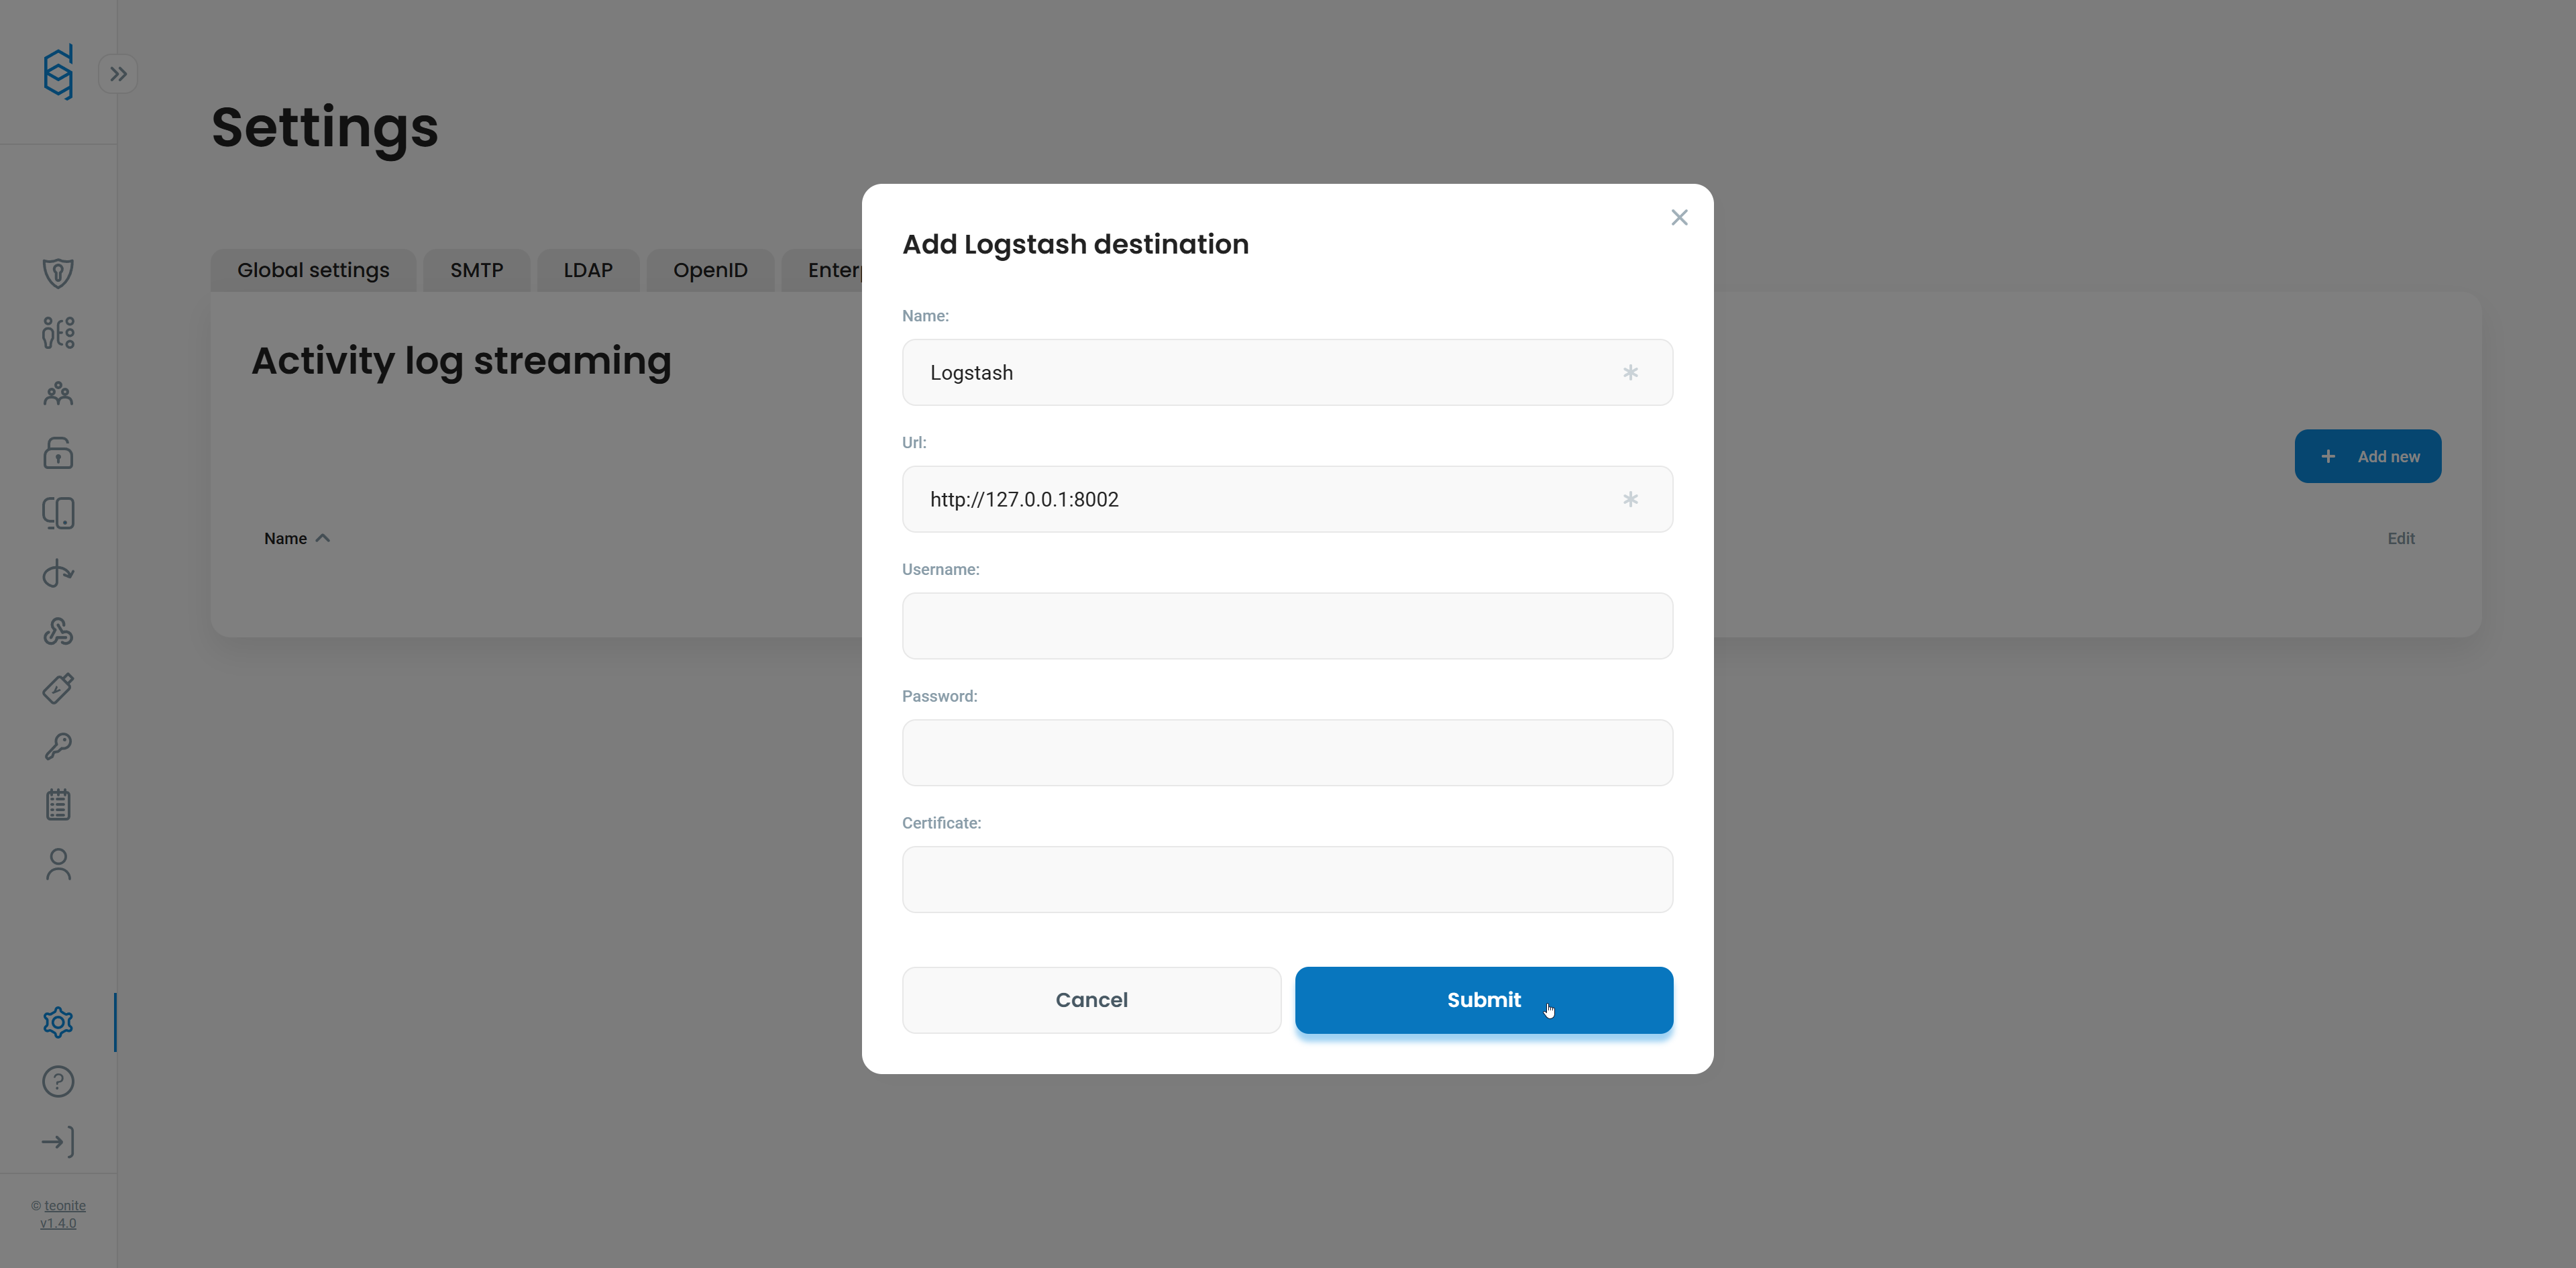Screen dimensions: 2576x1268
Task: Sort table by Name column arrow
Action: (322, 538)
